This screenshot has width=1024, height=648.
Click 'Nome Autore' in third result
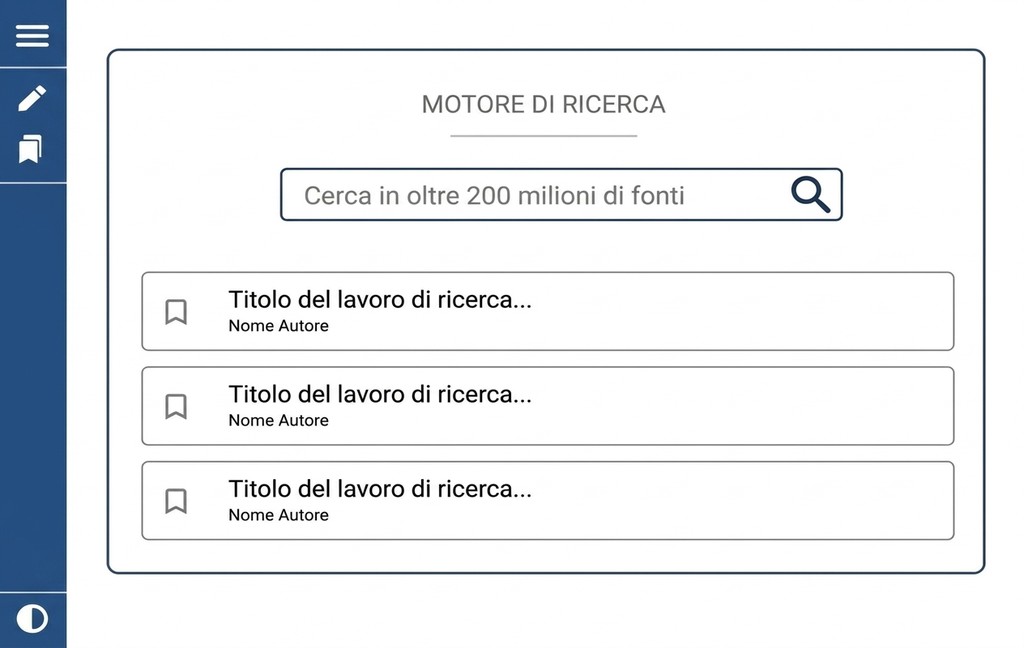click(x=278, y=515)
